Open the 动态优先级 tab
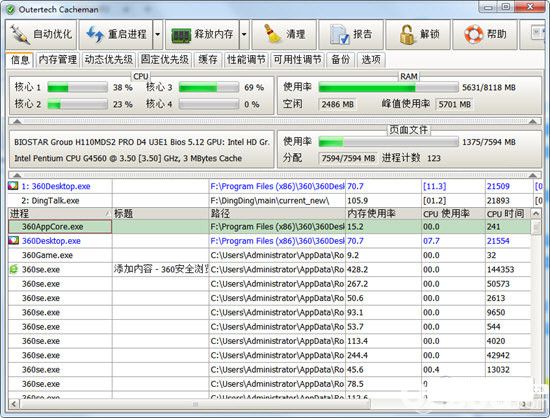The height and width of the screenshot is (418, 550). 109,60
